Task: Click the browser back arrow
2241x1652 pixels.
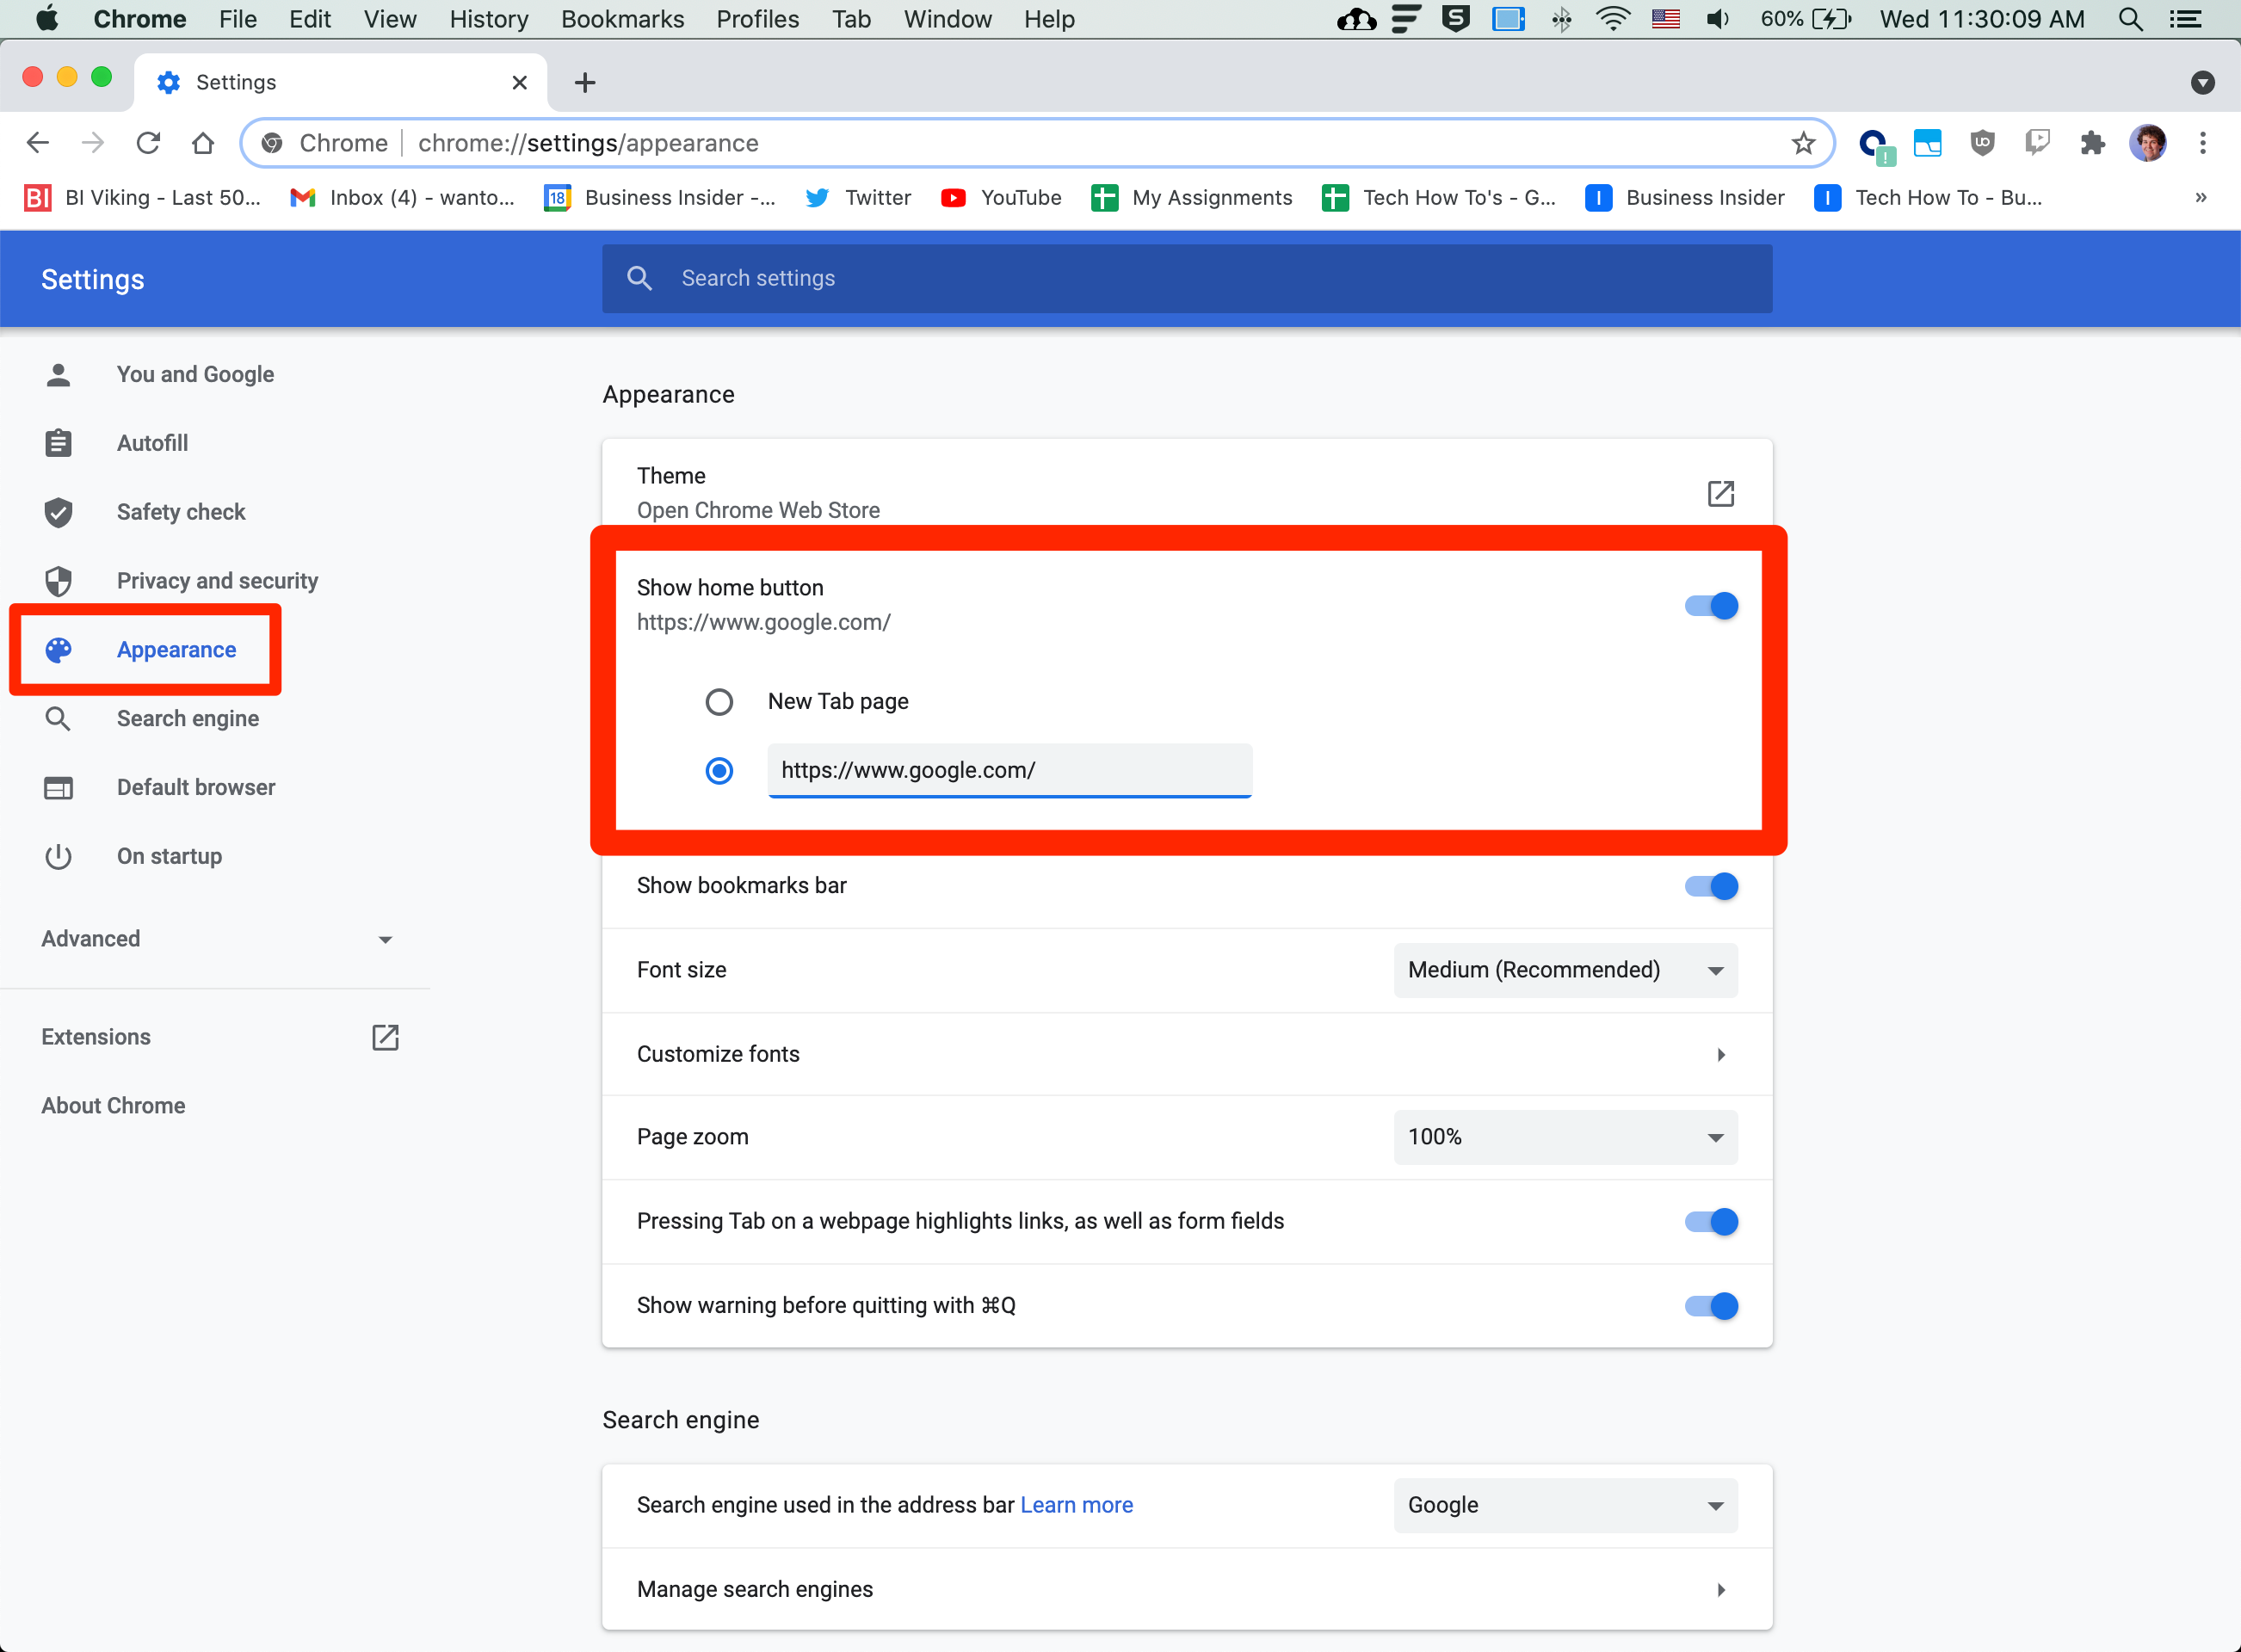Action: click(x=38, y=143)
